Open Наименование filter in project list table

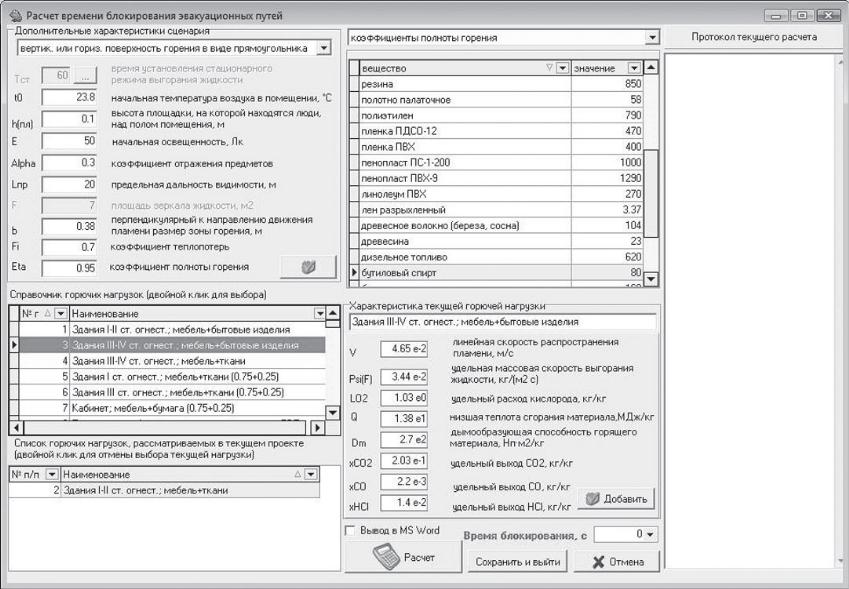point(310,474)
